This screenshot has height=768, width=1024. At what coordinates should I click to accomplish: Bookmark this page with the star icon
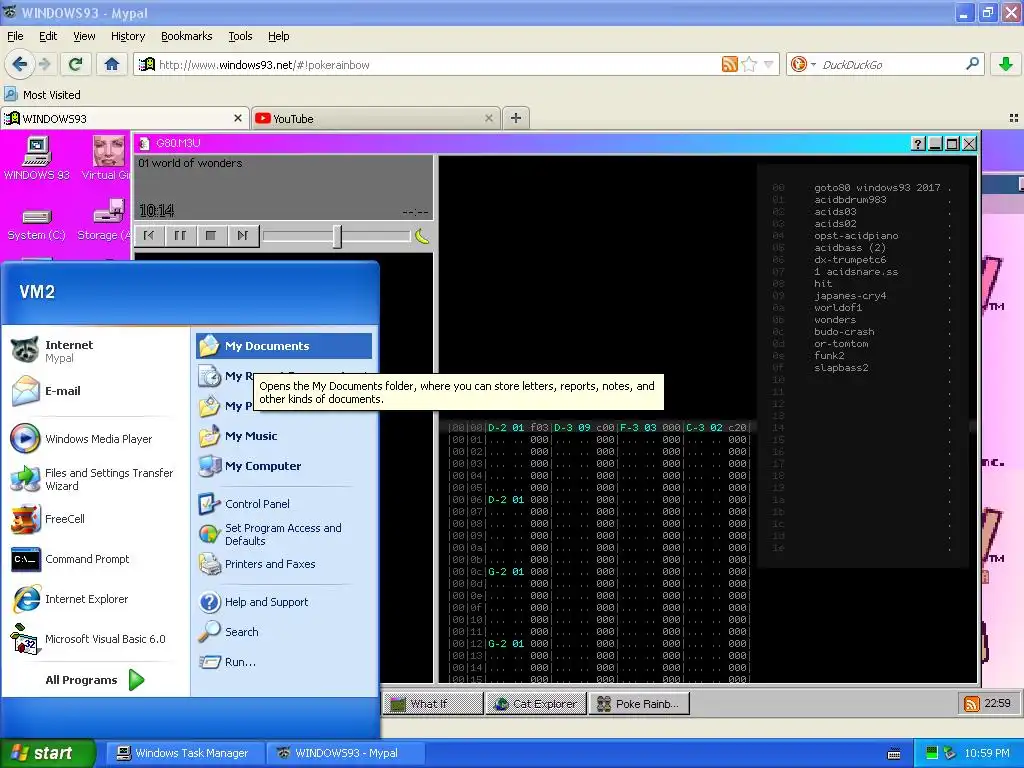749,64
